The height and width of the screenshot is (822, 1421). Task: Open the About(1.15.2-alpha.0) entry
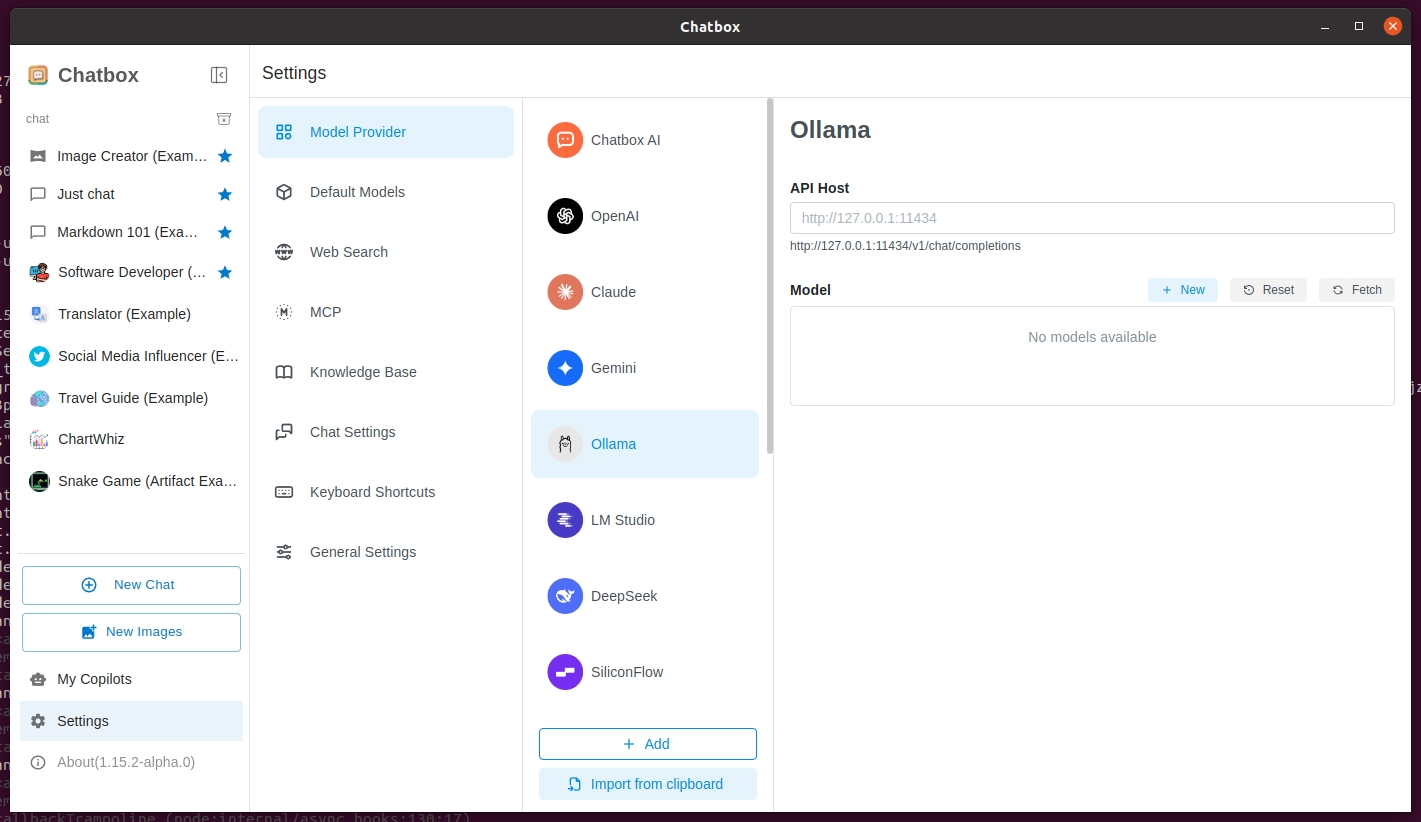(132, 762)
